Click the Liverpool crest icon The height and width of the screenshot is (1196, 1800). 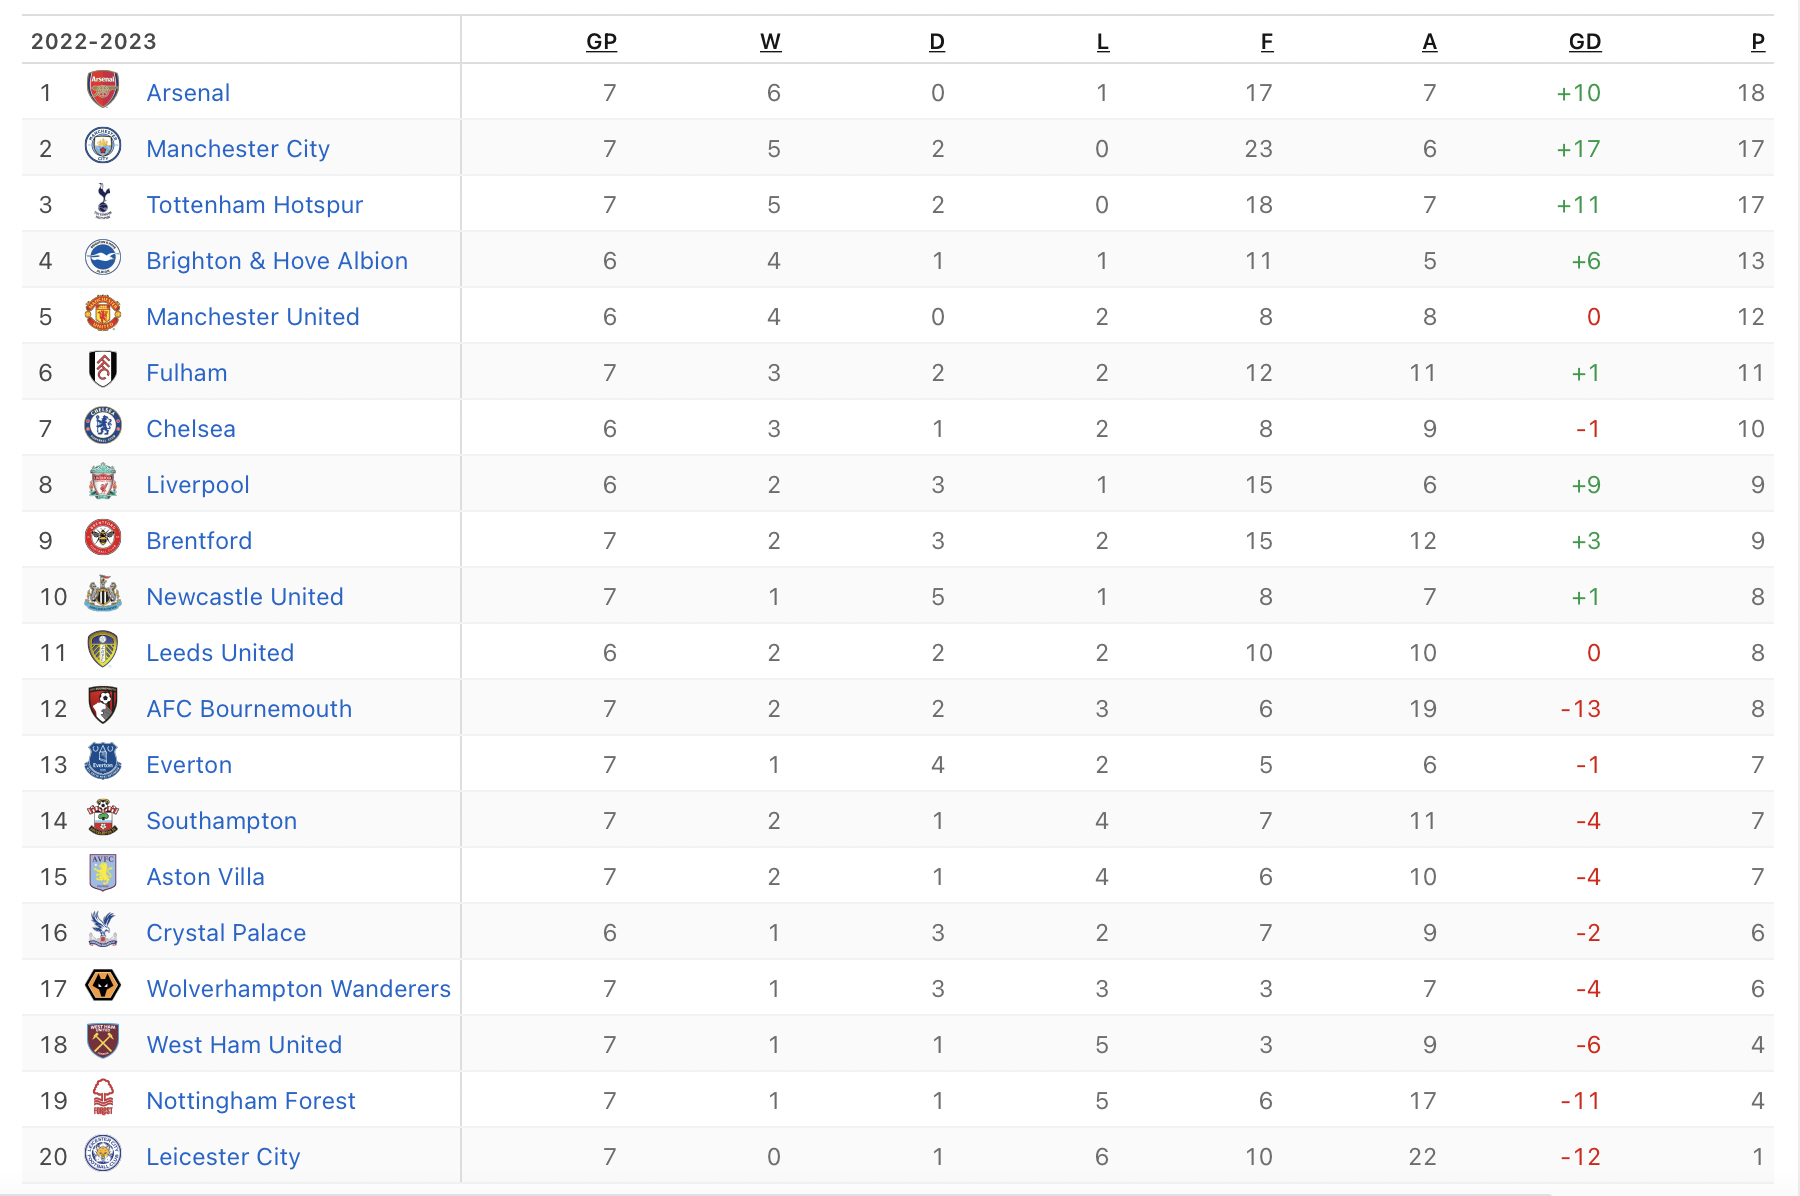coord(103,482)
